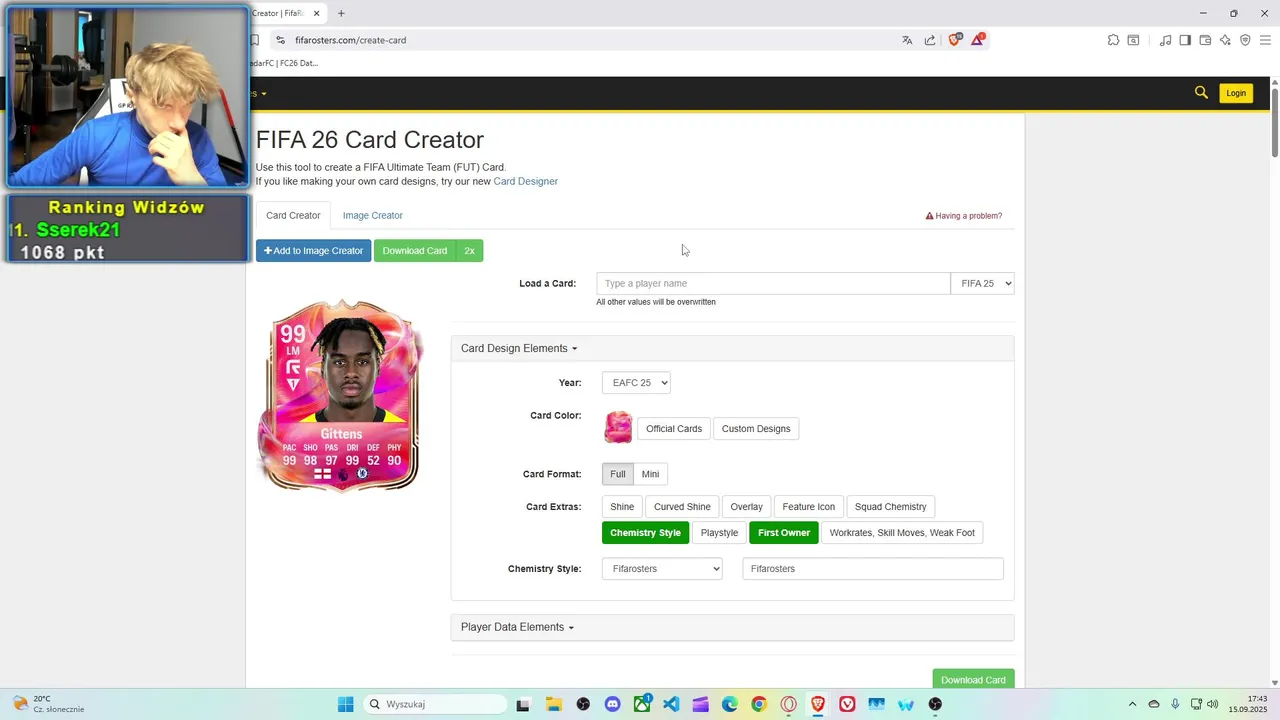The height and width of the screenshot is (720, 1280).
Task: Select the Mini card format
Action: (x=650, y=474)
